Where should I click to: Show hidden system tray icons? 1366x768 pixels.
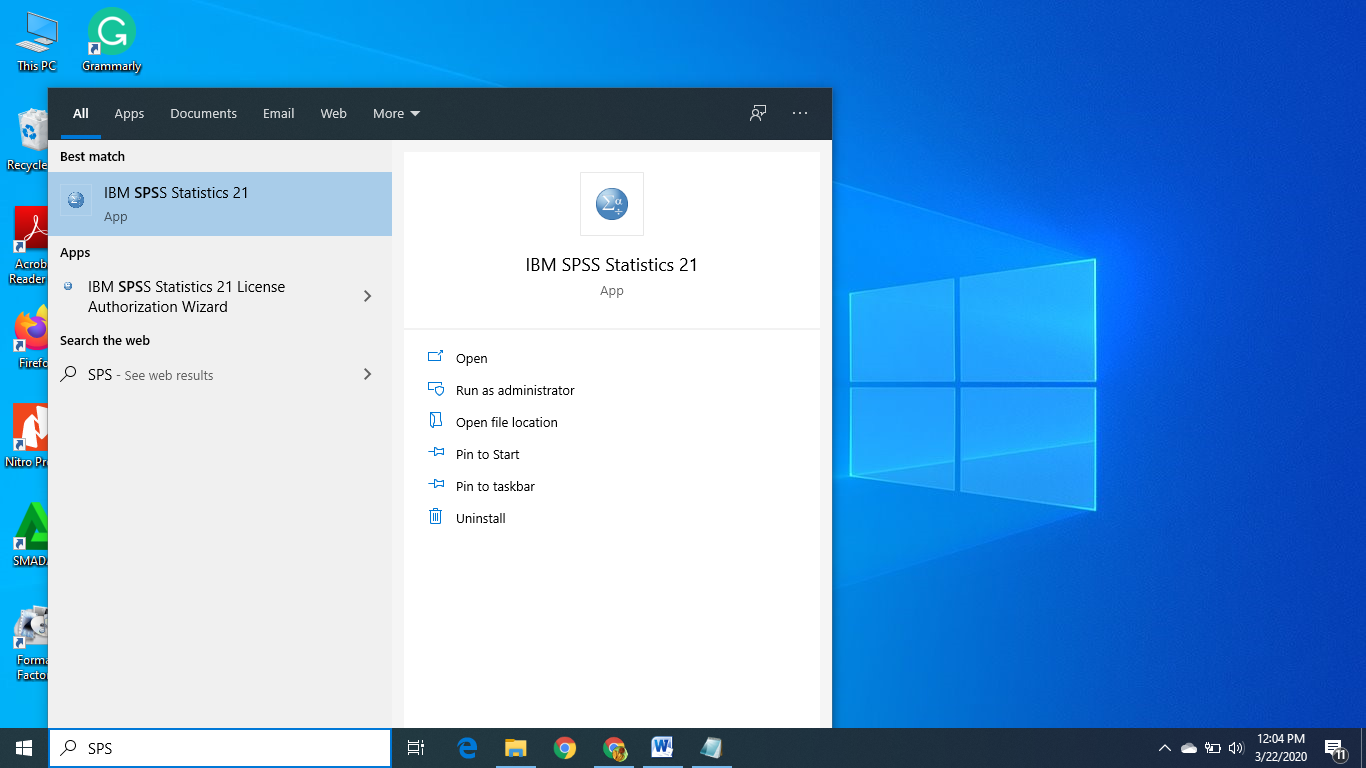pyautogui.click(x=1164, y=748)
